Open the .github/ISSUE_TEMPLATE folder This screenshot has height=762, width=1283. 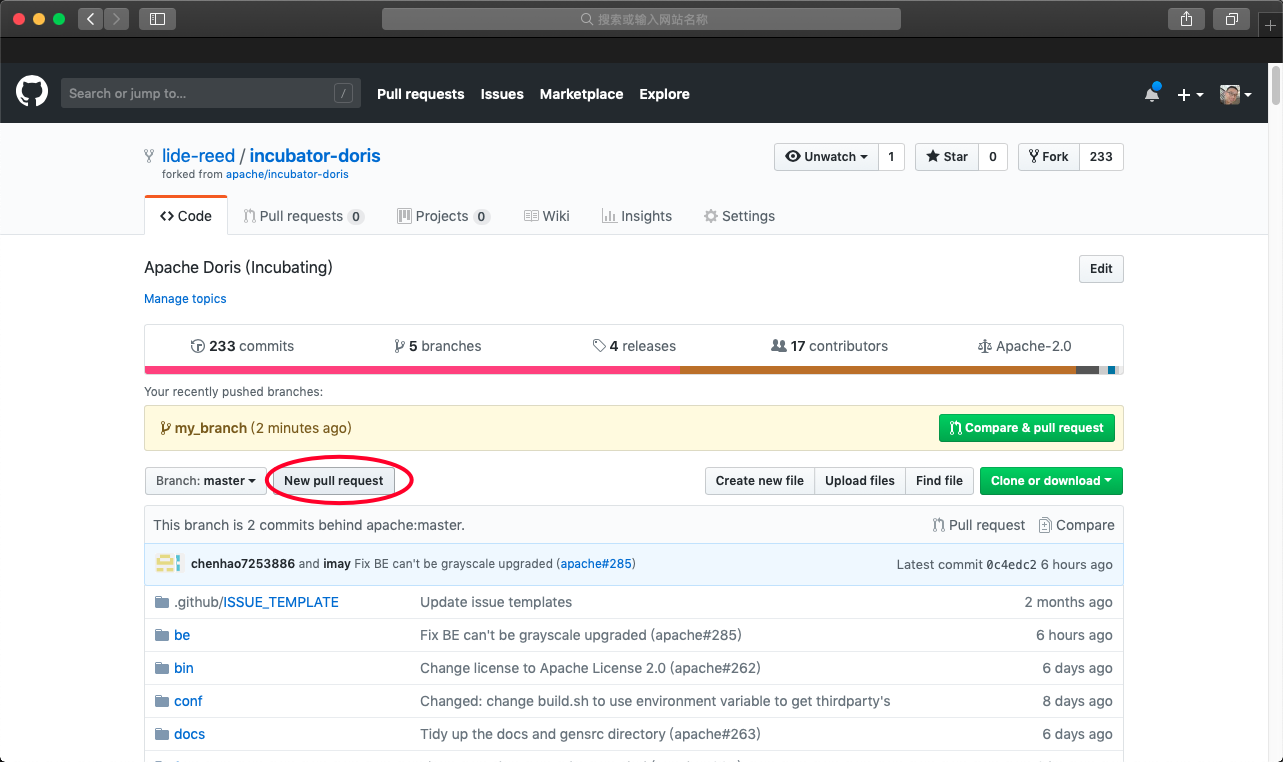click(x=256, y=602)
